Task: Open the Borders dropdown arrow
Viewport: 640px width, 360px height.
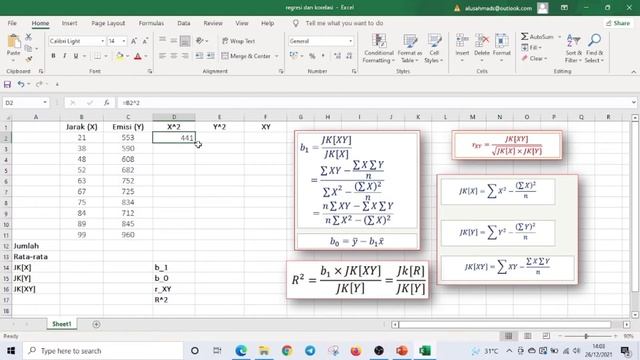Action: click(x=106, y=56)
